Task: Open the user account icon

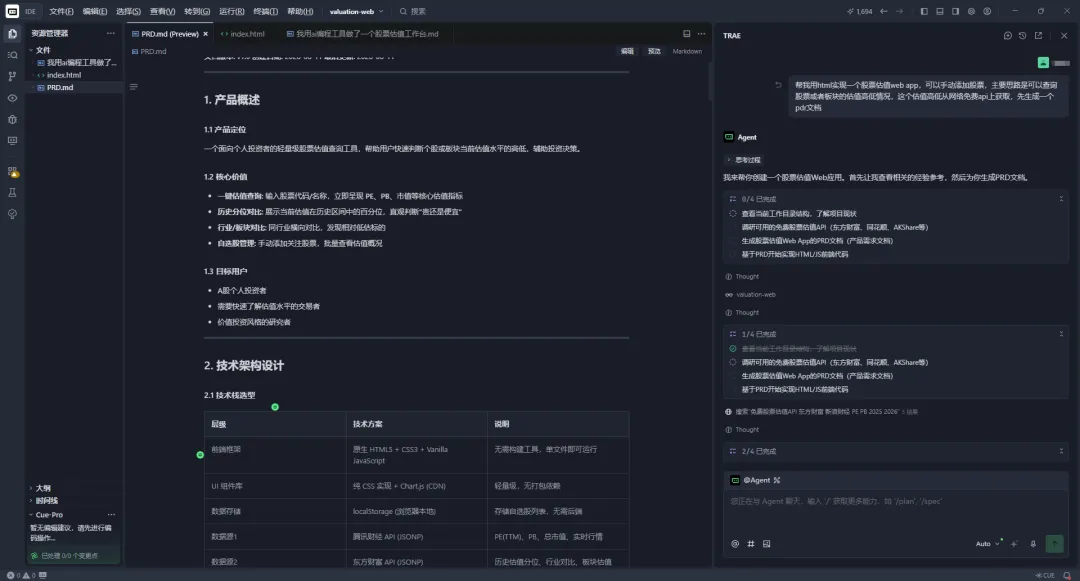Action: coord(987,11)
